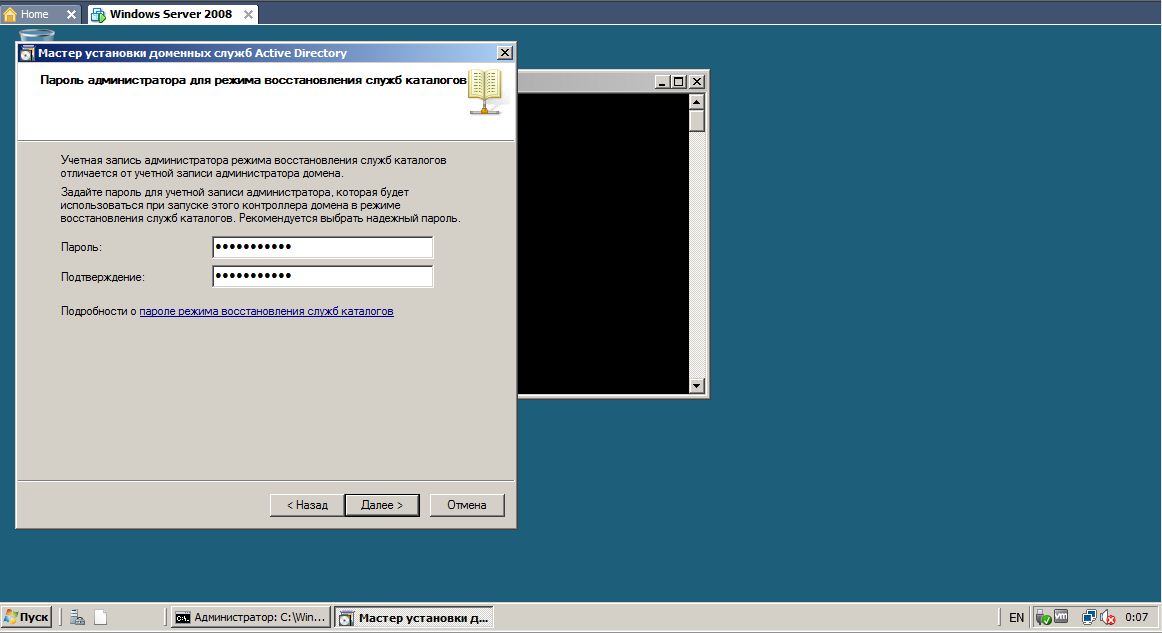Proceed with the Далее > button
Screen dimensions: 1162x633
[x=382, y=505]
